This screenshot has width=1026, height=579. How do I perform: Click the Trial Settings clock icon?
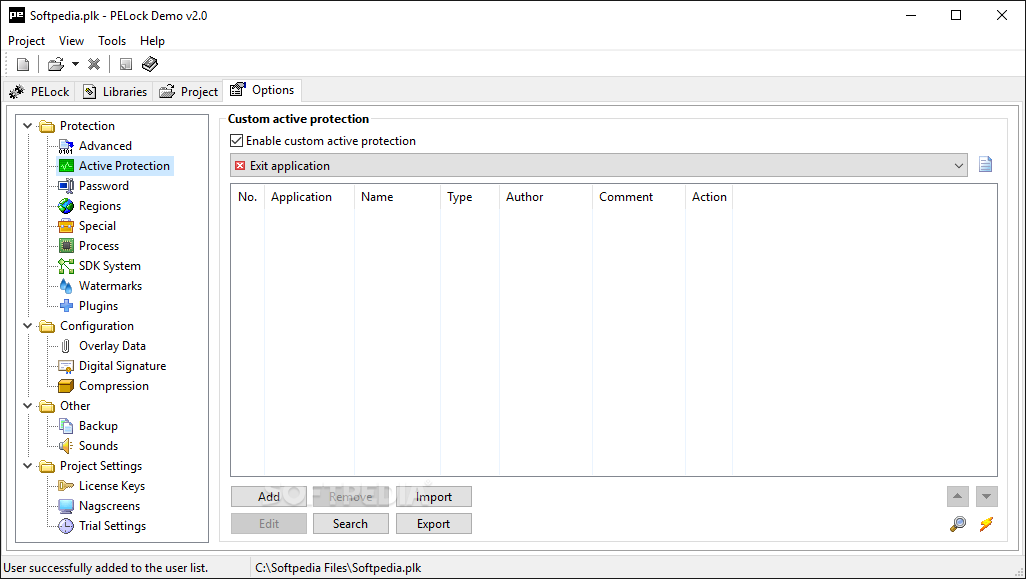pos(66,526)
